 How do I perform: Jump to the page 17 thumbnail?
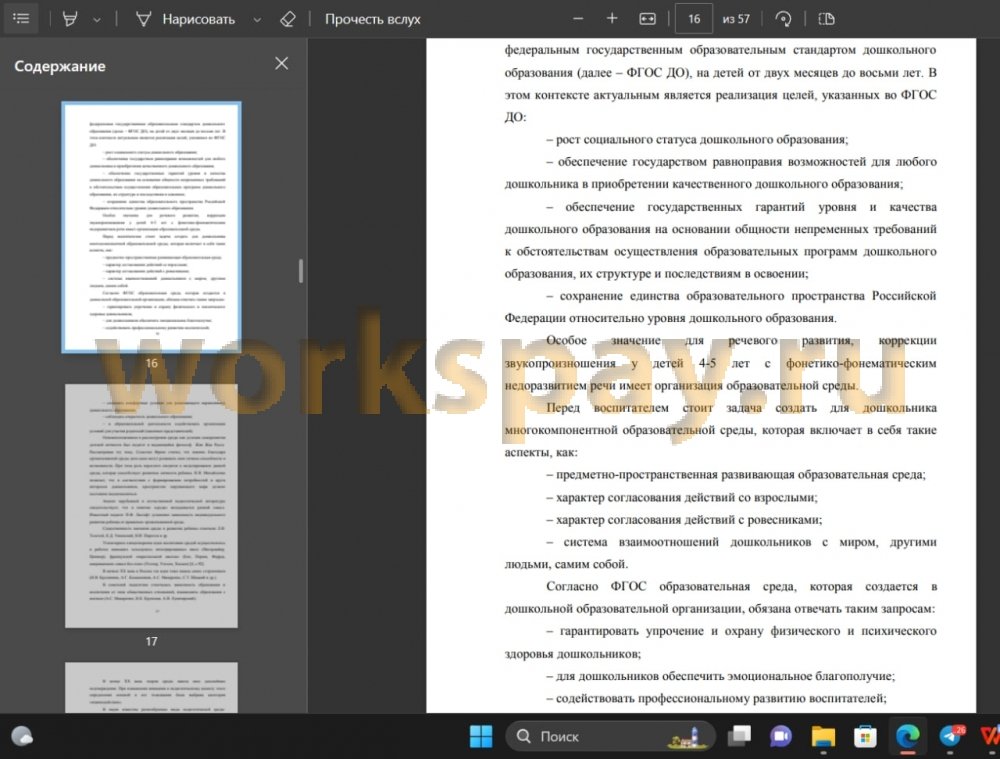coord(152,506)
